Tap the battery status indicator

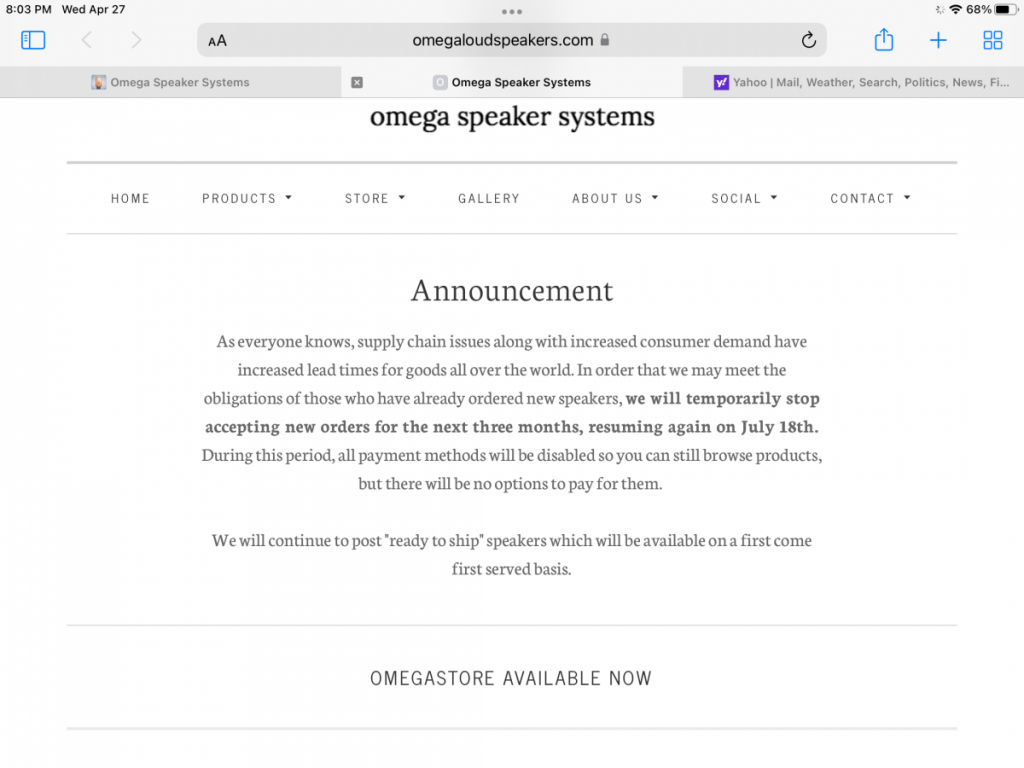click(1006, 10)
